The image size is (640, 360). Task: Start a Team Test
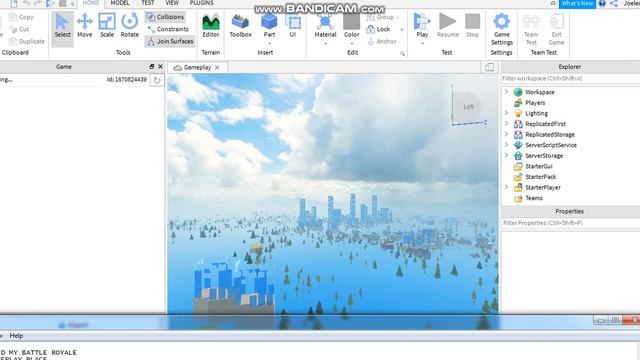pyautogui.click(x=531, y=29)
